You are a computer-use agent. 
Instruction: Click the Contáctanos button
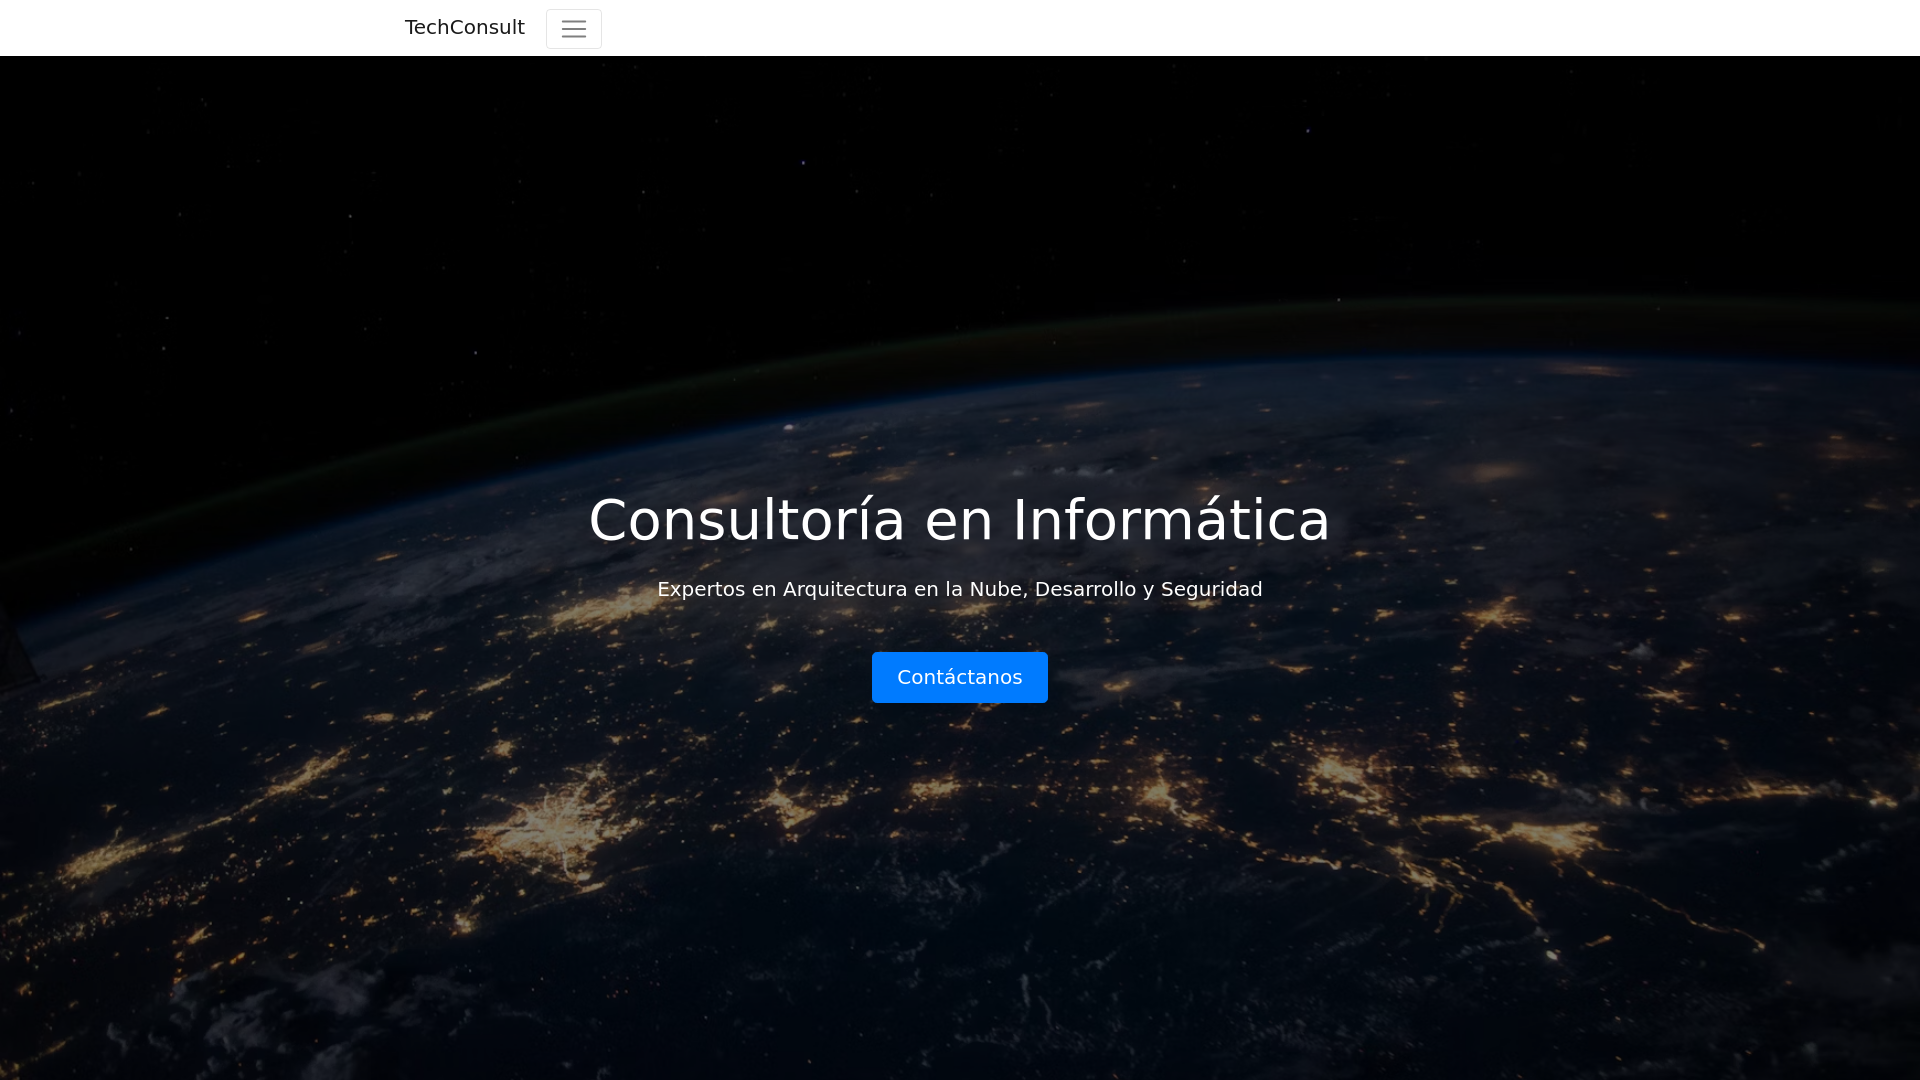960,678
